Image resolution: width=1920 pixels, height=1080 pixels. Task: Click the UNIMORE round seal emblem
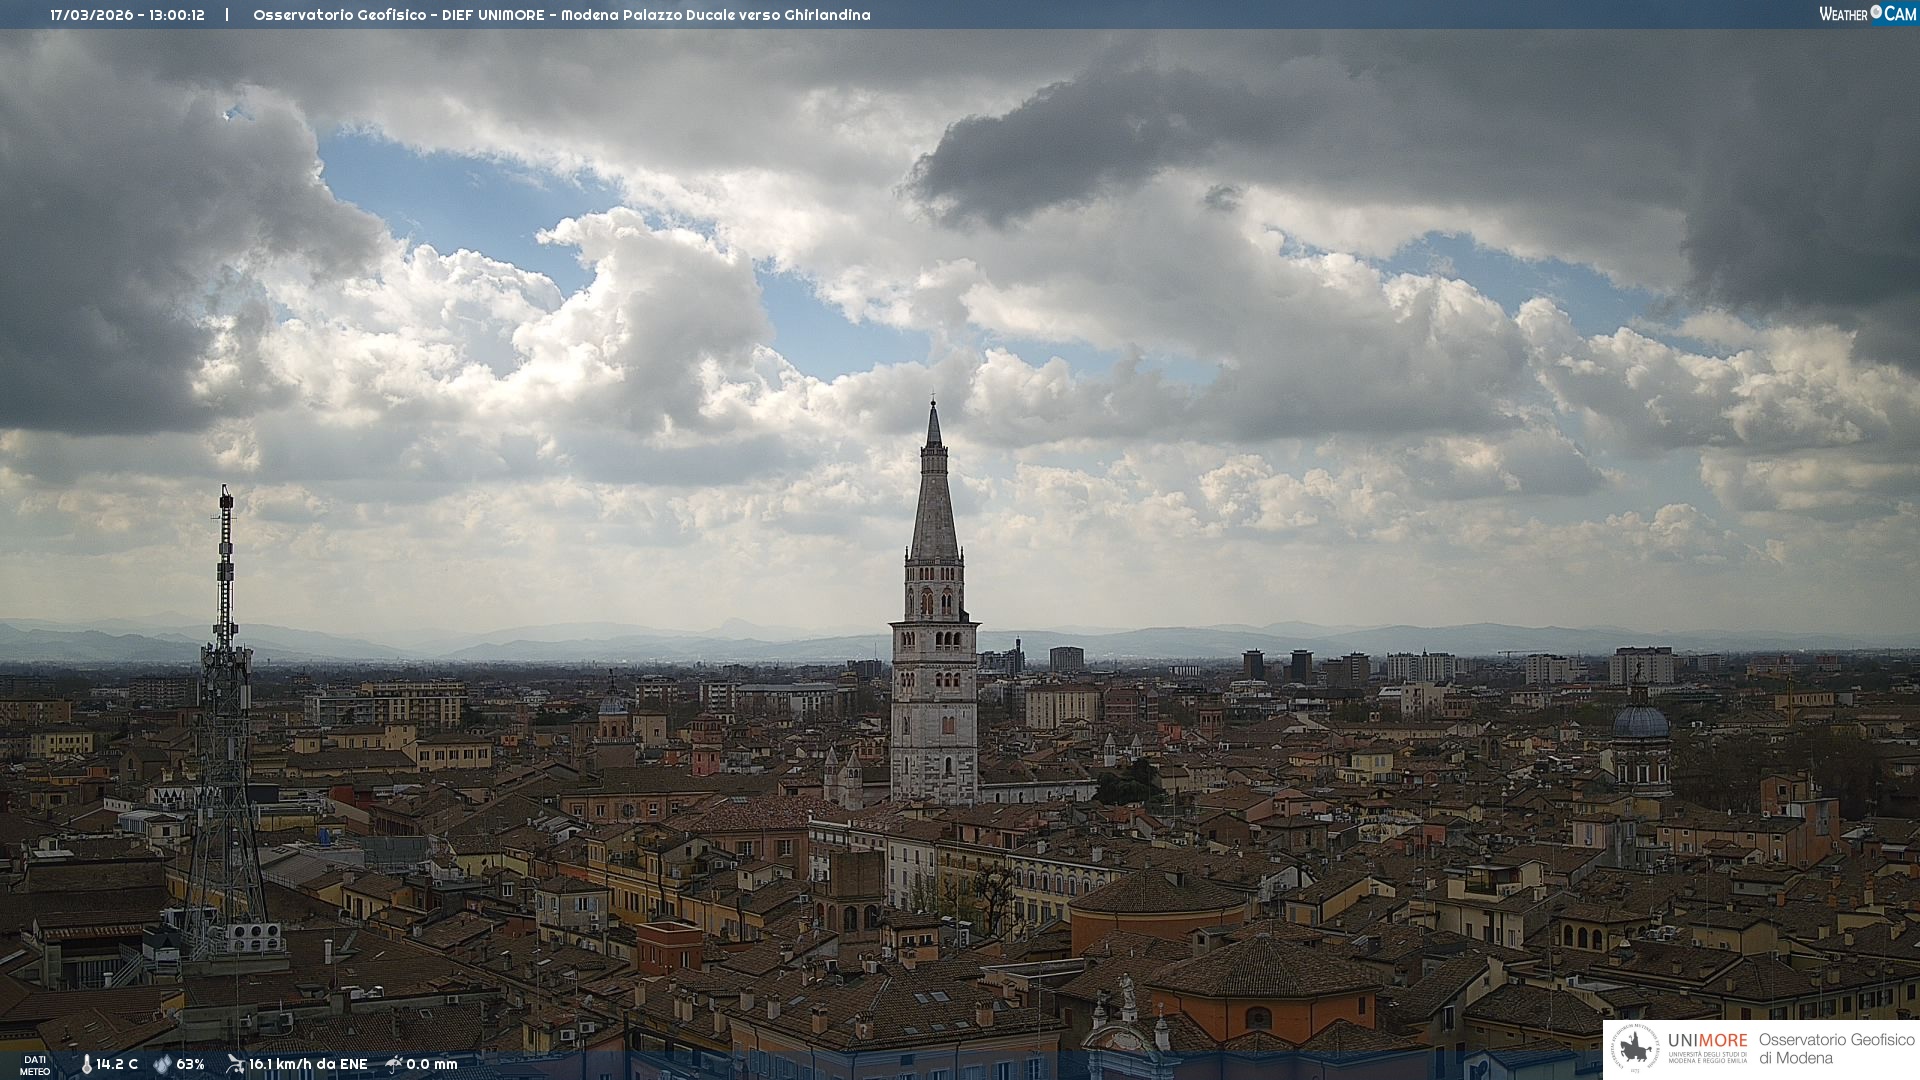(1636, 1049)
